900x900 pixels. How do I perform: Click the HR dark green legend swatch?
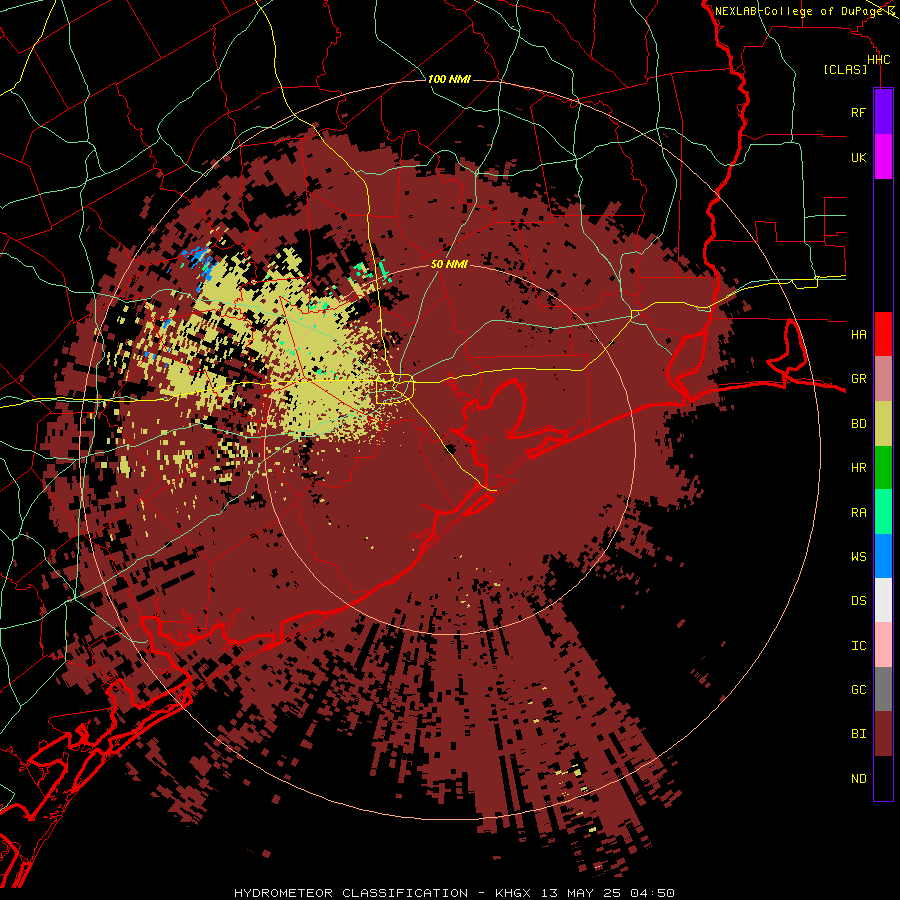pos(883,468)
